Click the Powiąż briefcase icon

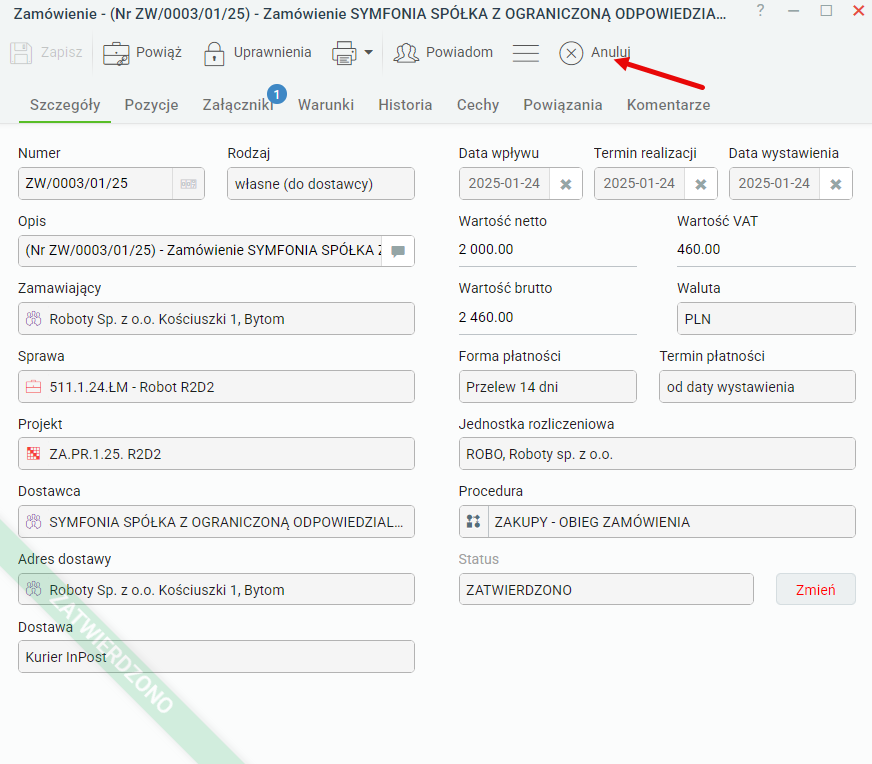pos(116,53)
